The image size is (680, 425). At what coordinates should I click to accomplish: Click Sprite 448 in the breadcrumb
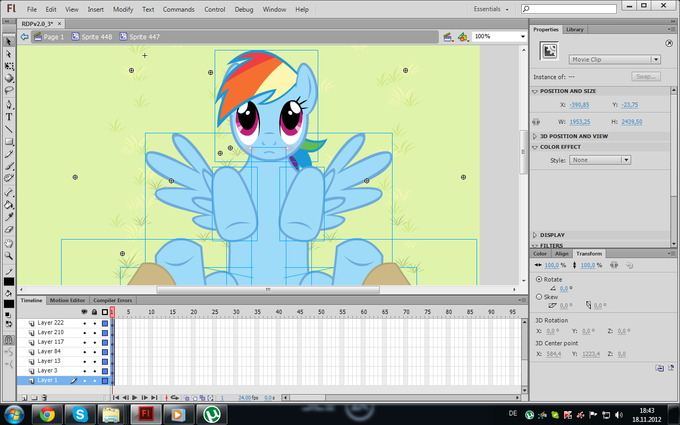pos(92,37)
